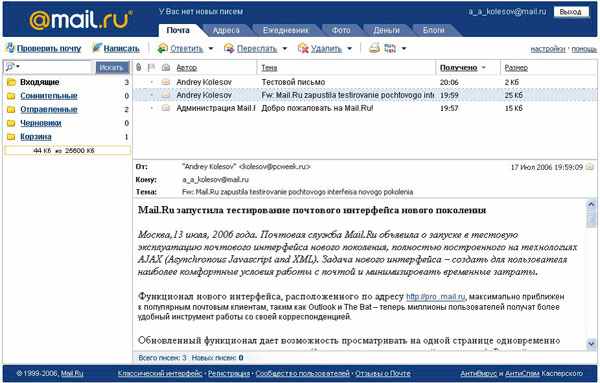Click the search magnifier icon
600x383 pixels.
pyautogui.click(x=10, y=67)
